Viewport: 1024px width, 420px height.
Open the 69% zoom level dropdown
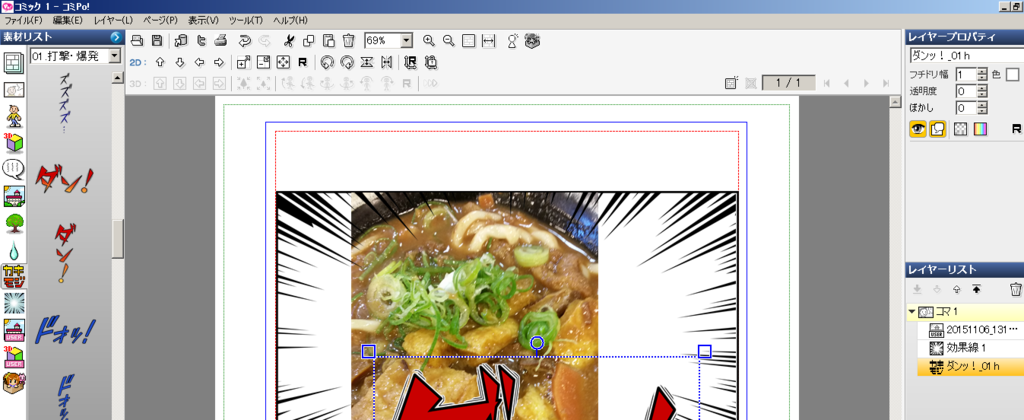tap(407, 40)
